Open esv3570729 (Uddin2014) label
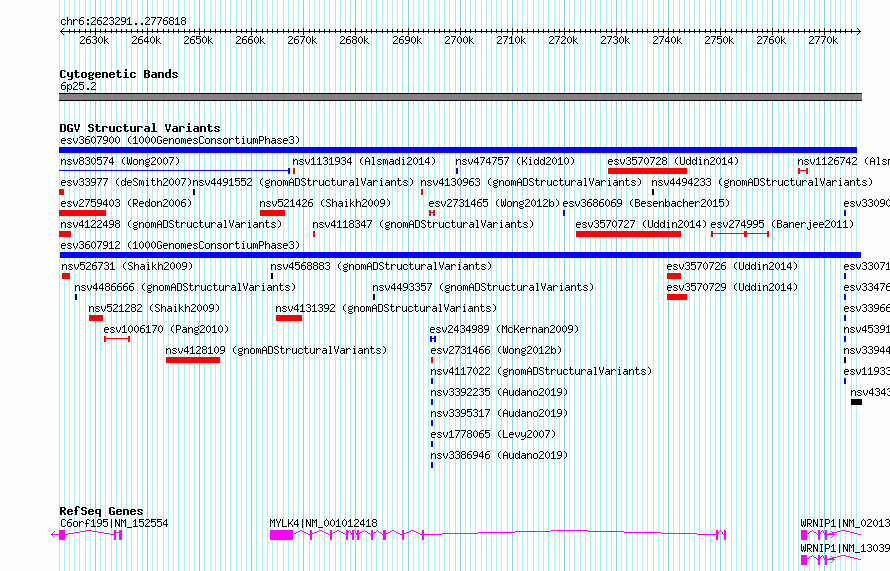 tap(732, 287)
